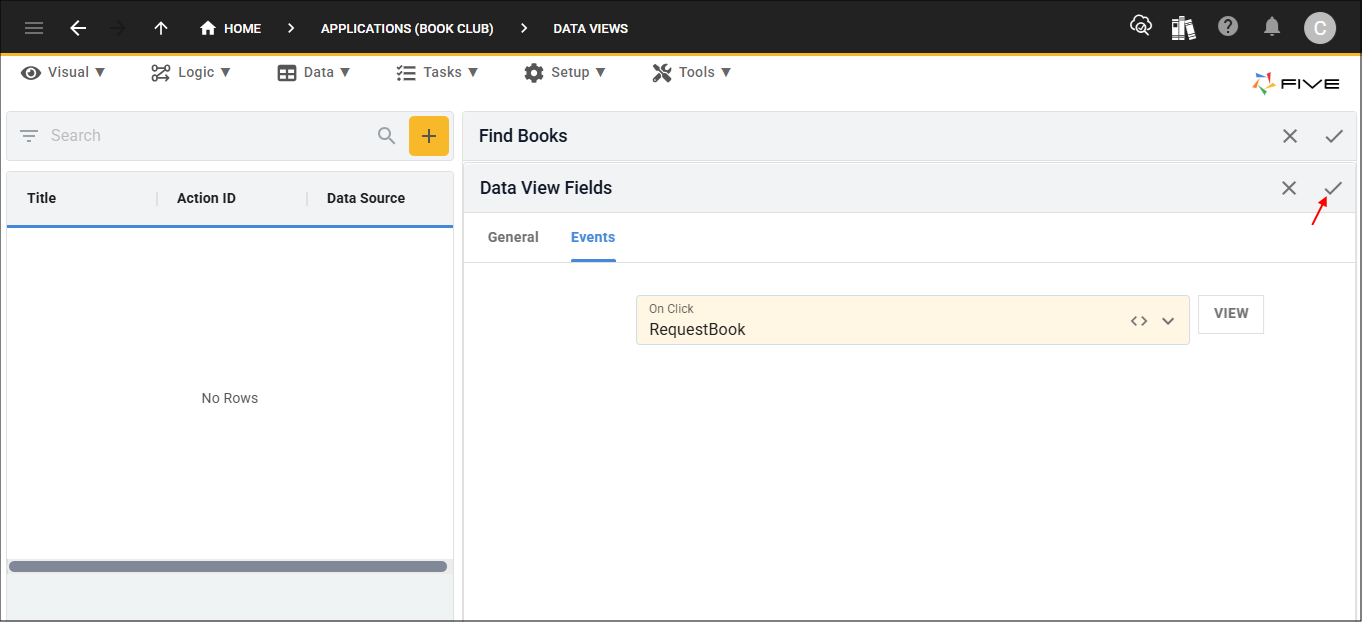Add a new data view with plus button
The width and height of the screenshot is (1362, 622).
[429, 136]
